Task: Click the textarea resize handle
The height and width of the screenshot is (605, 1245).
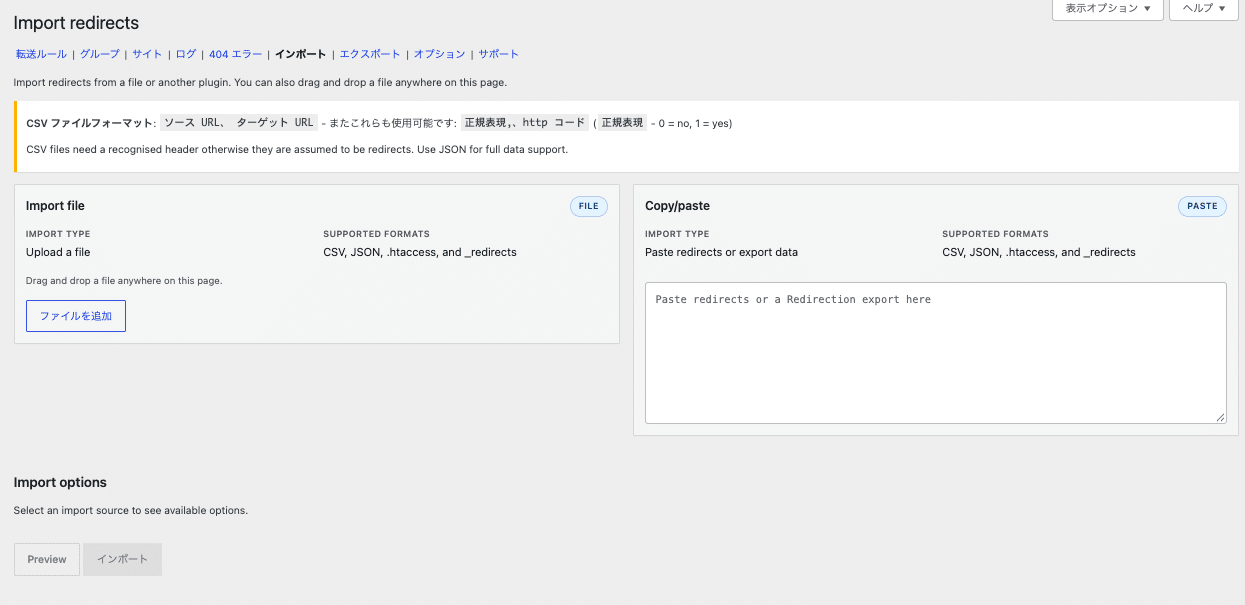Action: pyautogui.click(x=1221, y=418)
